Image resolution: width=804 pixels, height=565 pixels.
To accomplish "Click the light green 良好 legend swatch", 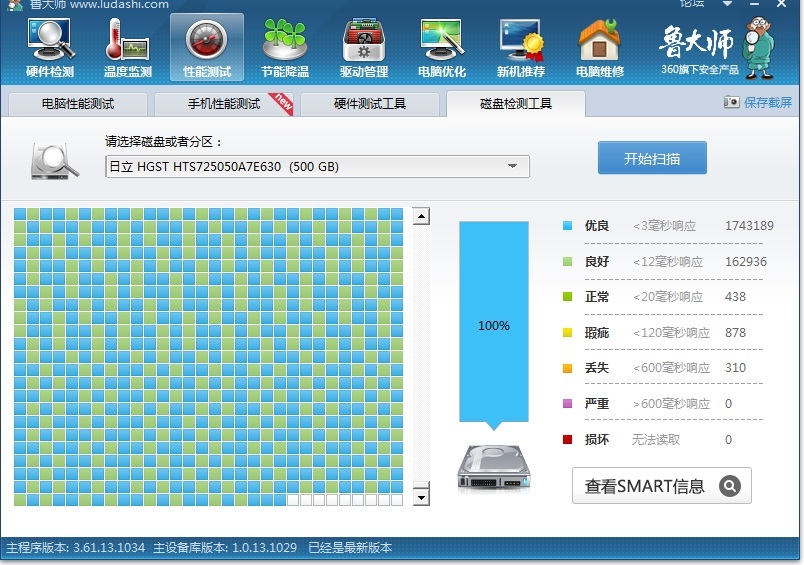I will [567, 261].
